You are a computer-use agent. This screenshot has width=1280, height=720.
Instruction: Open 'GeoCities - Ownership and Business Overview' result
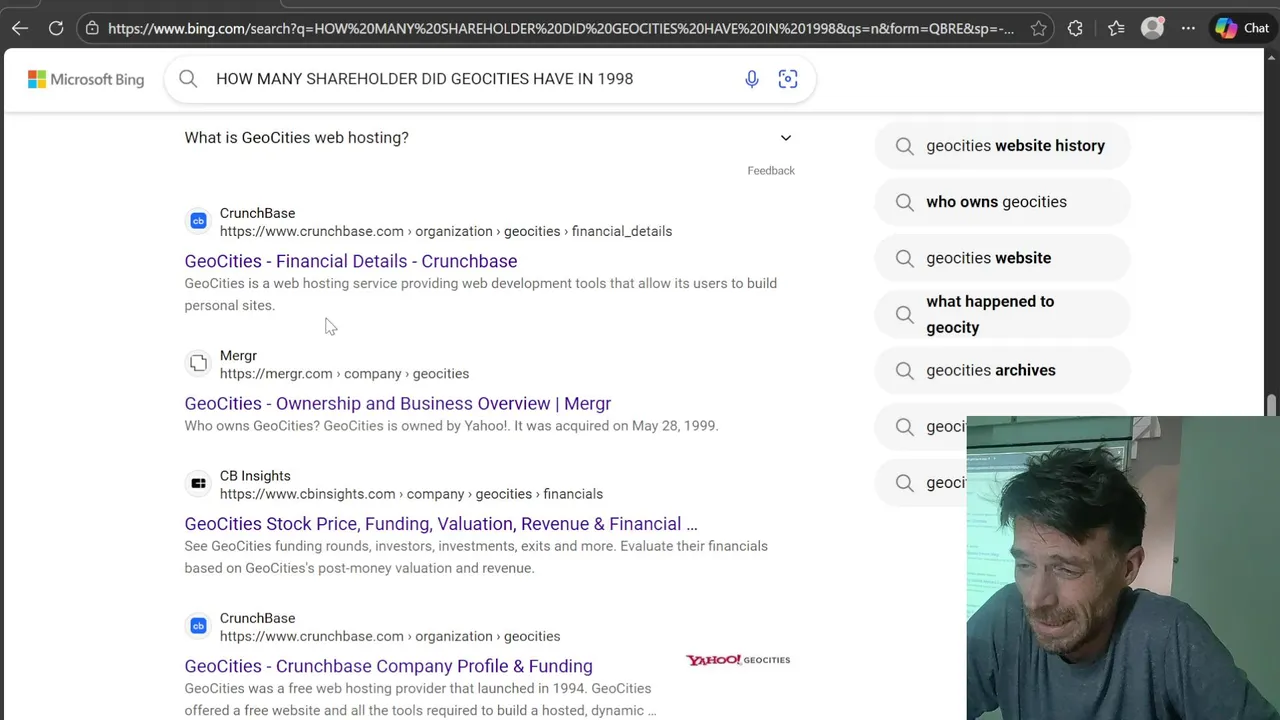tap(397, 403)
